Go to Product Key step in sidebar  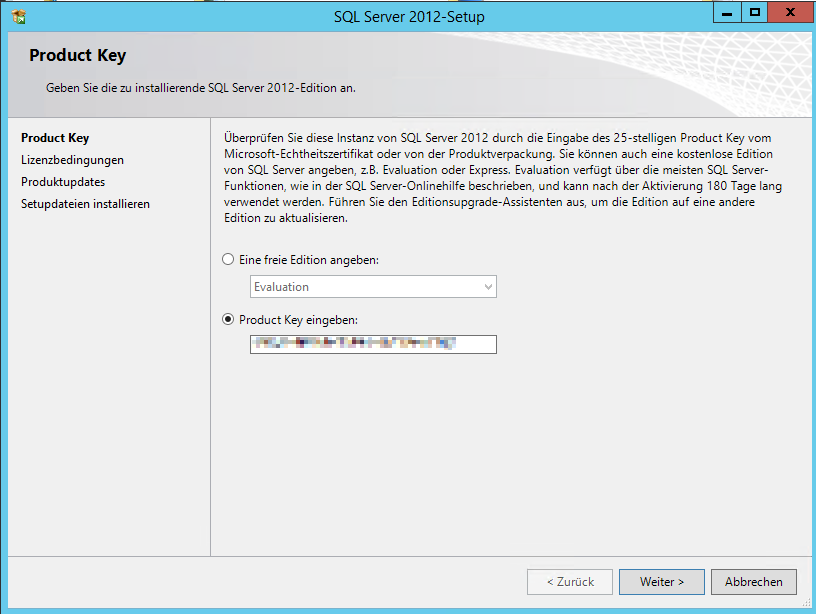[55, 138]
